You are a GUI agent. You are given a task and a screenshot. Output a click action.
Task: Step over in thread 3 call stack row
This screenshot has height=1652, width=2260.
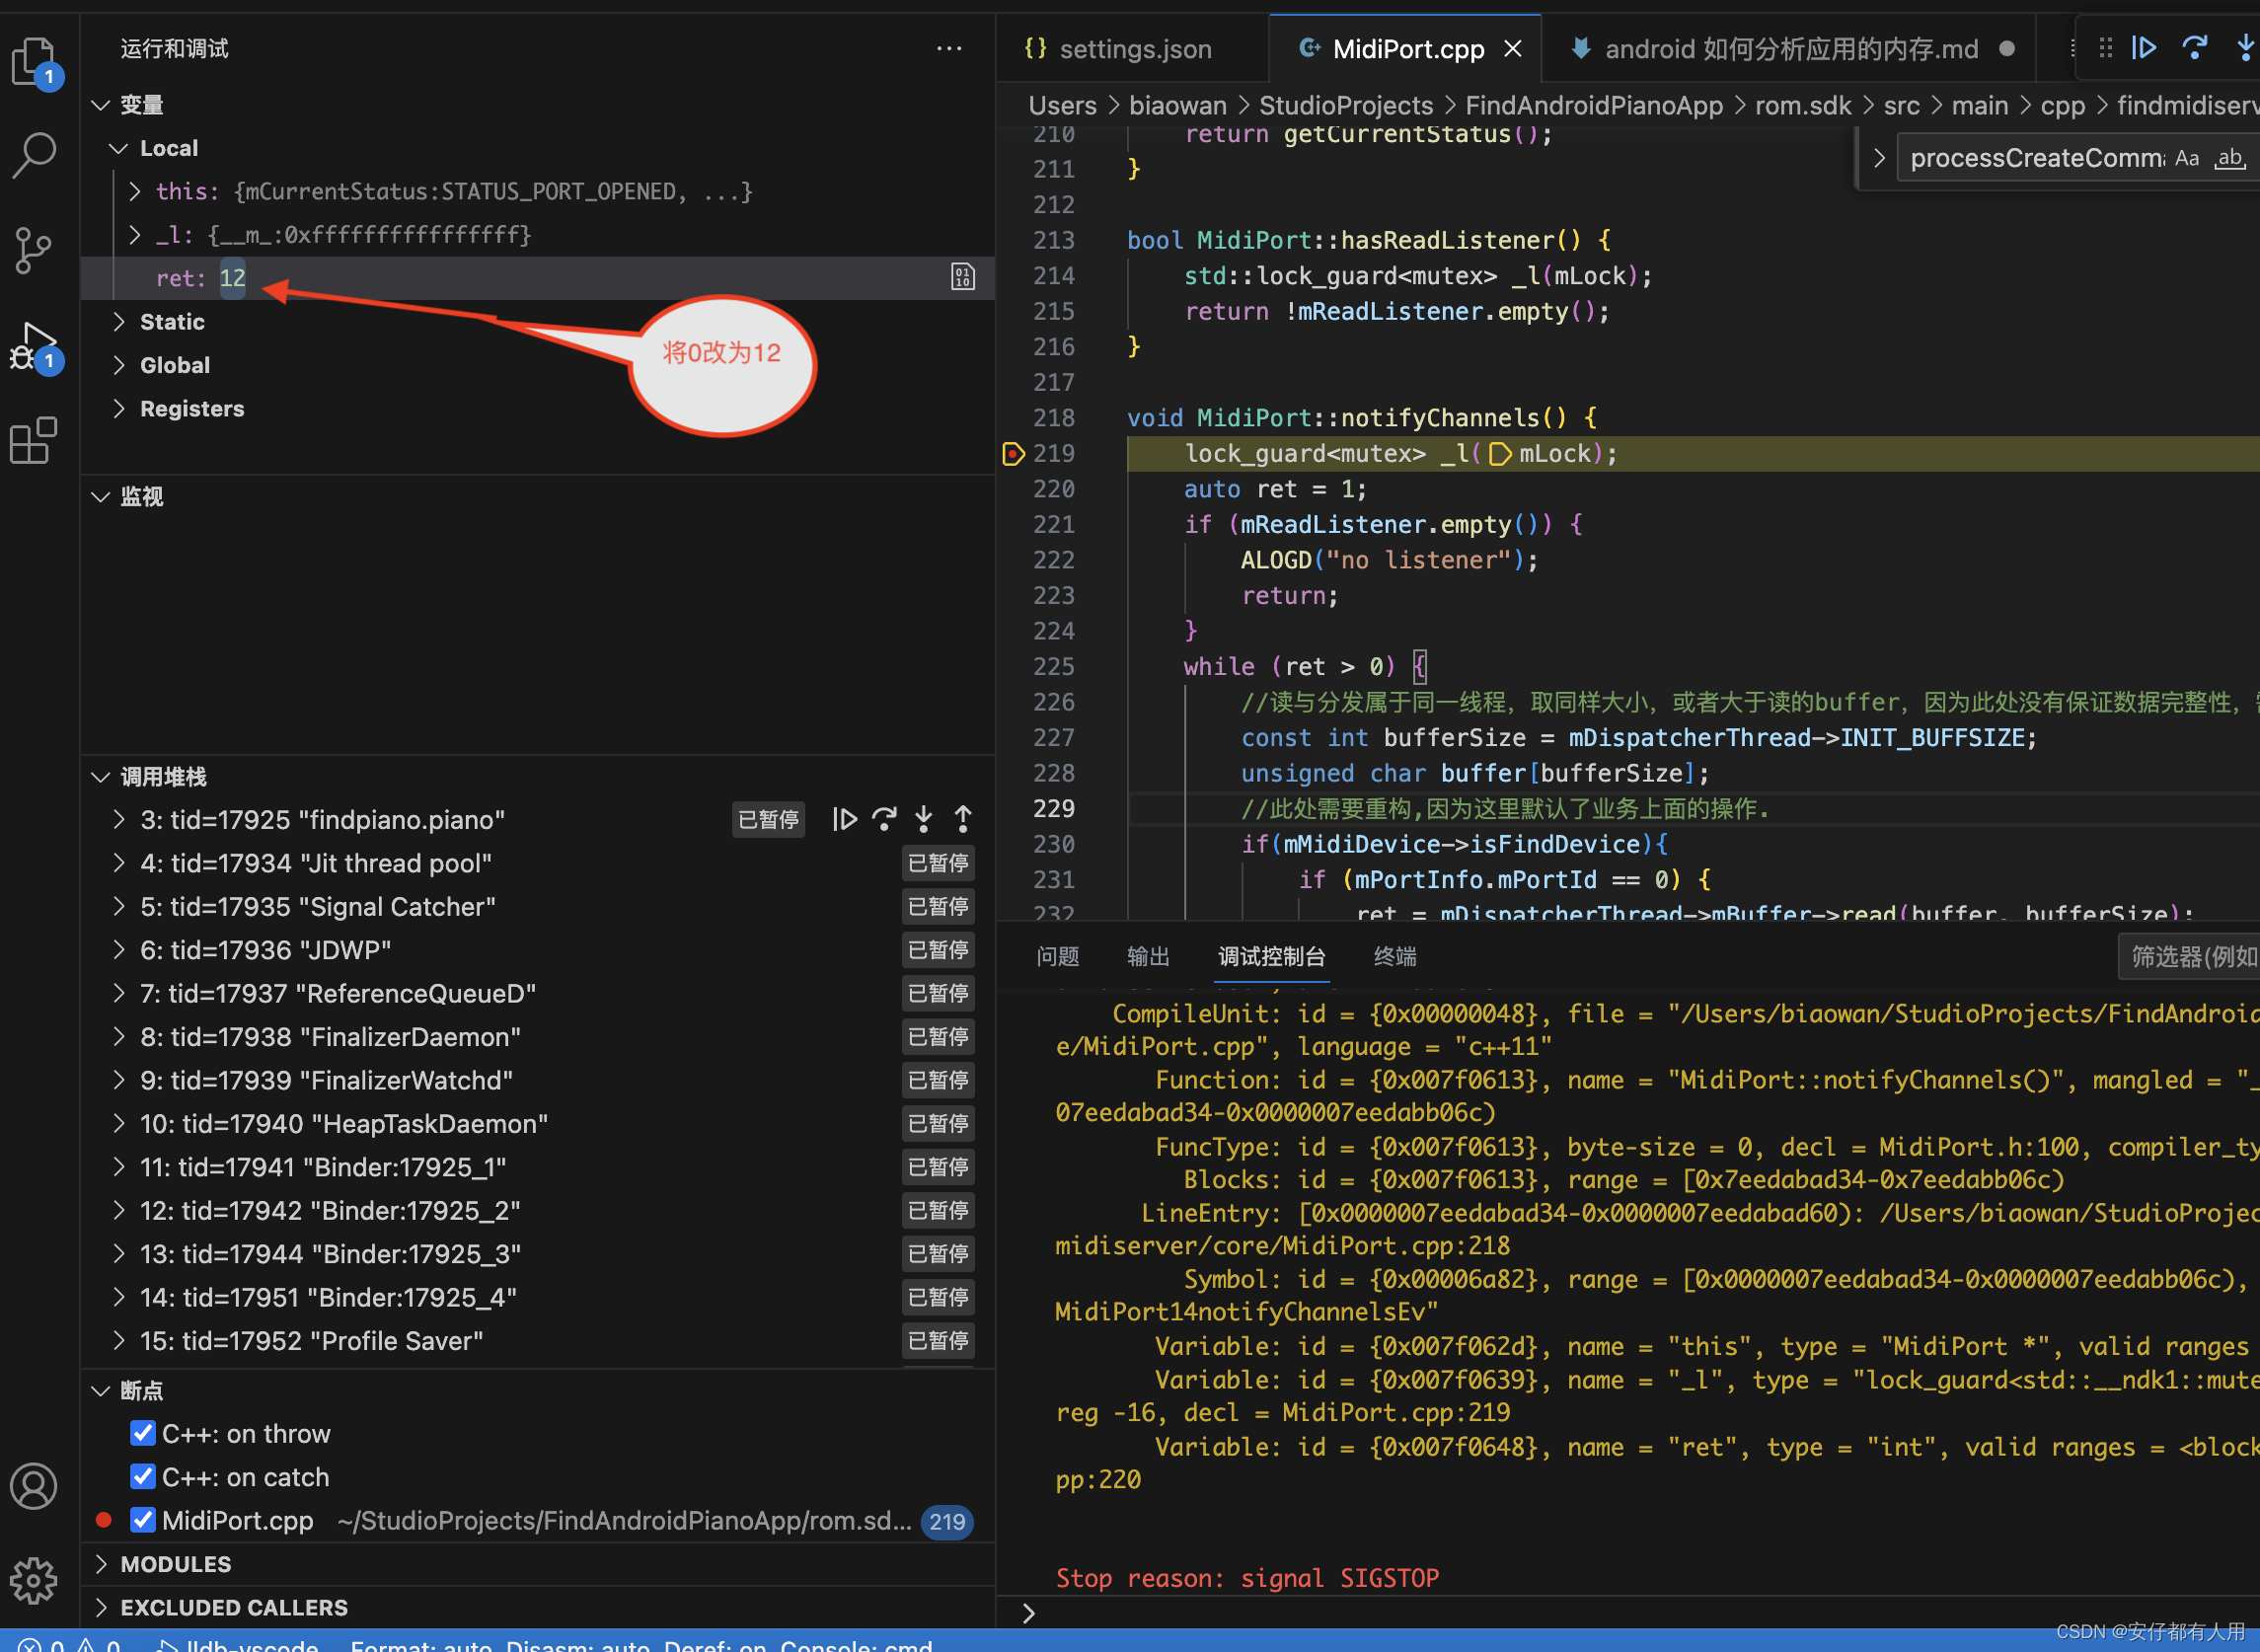click(x=884, y=820)
